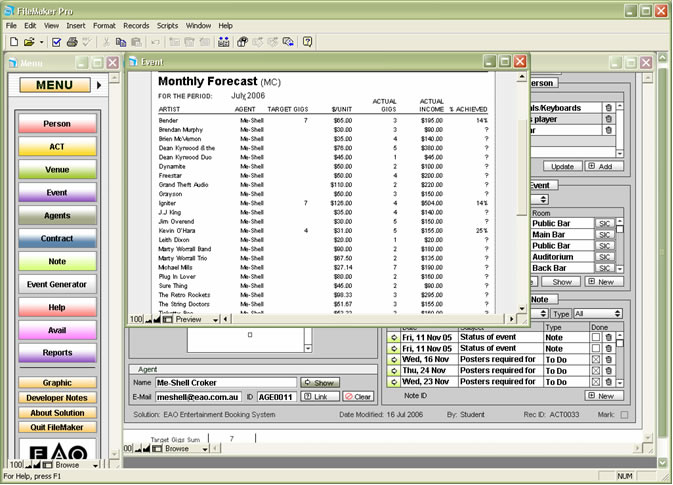Open the Records menu
The height and width of the screenshot is (485, 673).
tap(136, 26)
